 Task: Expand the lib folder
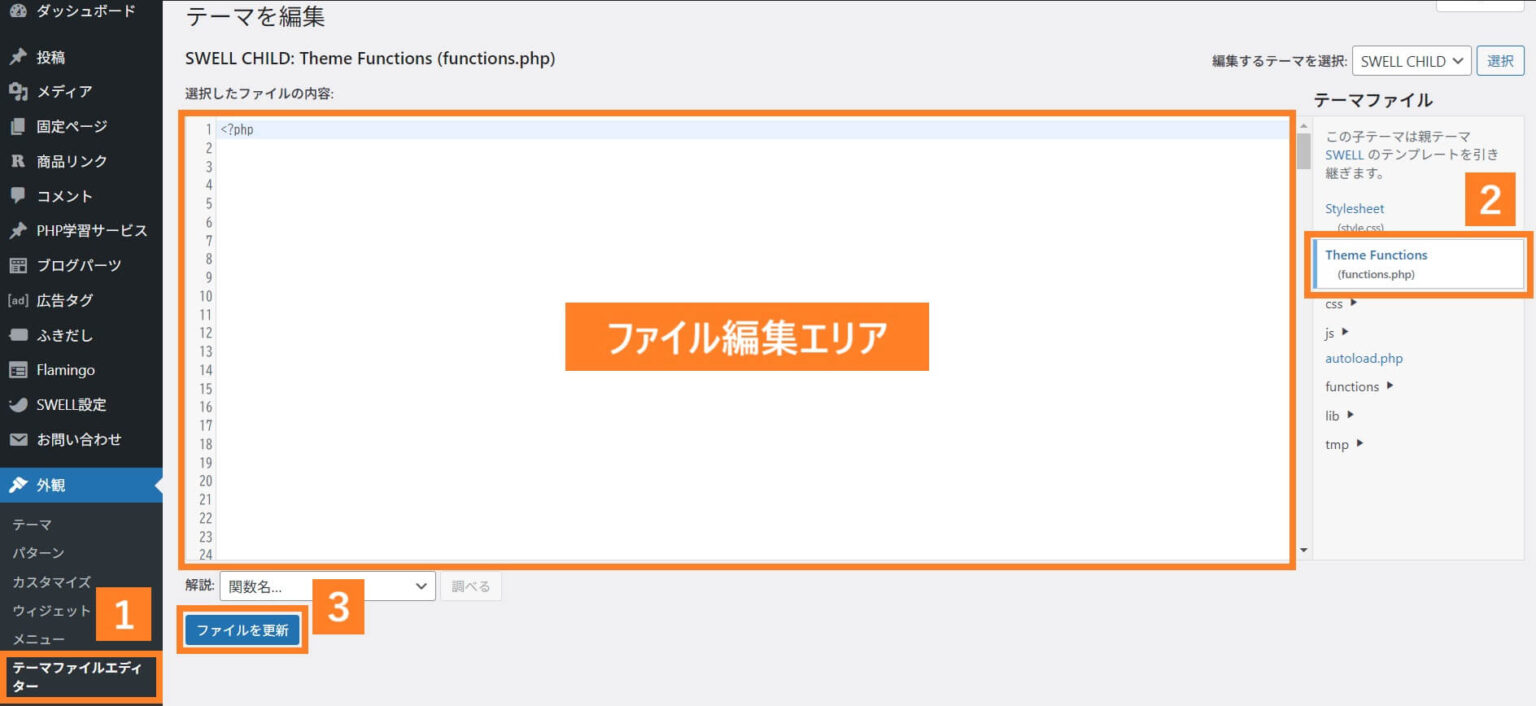pyautogui.click(x=1339, y=415)
